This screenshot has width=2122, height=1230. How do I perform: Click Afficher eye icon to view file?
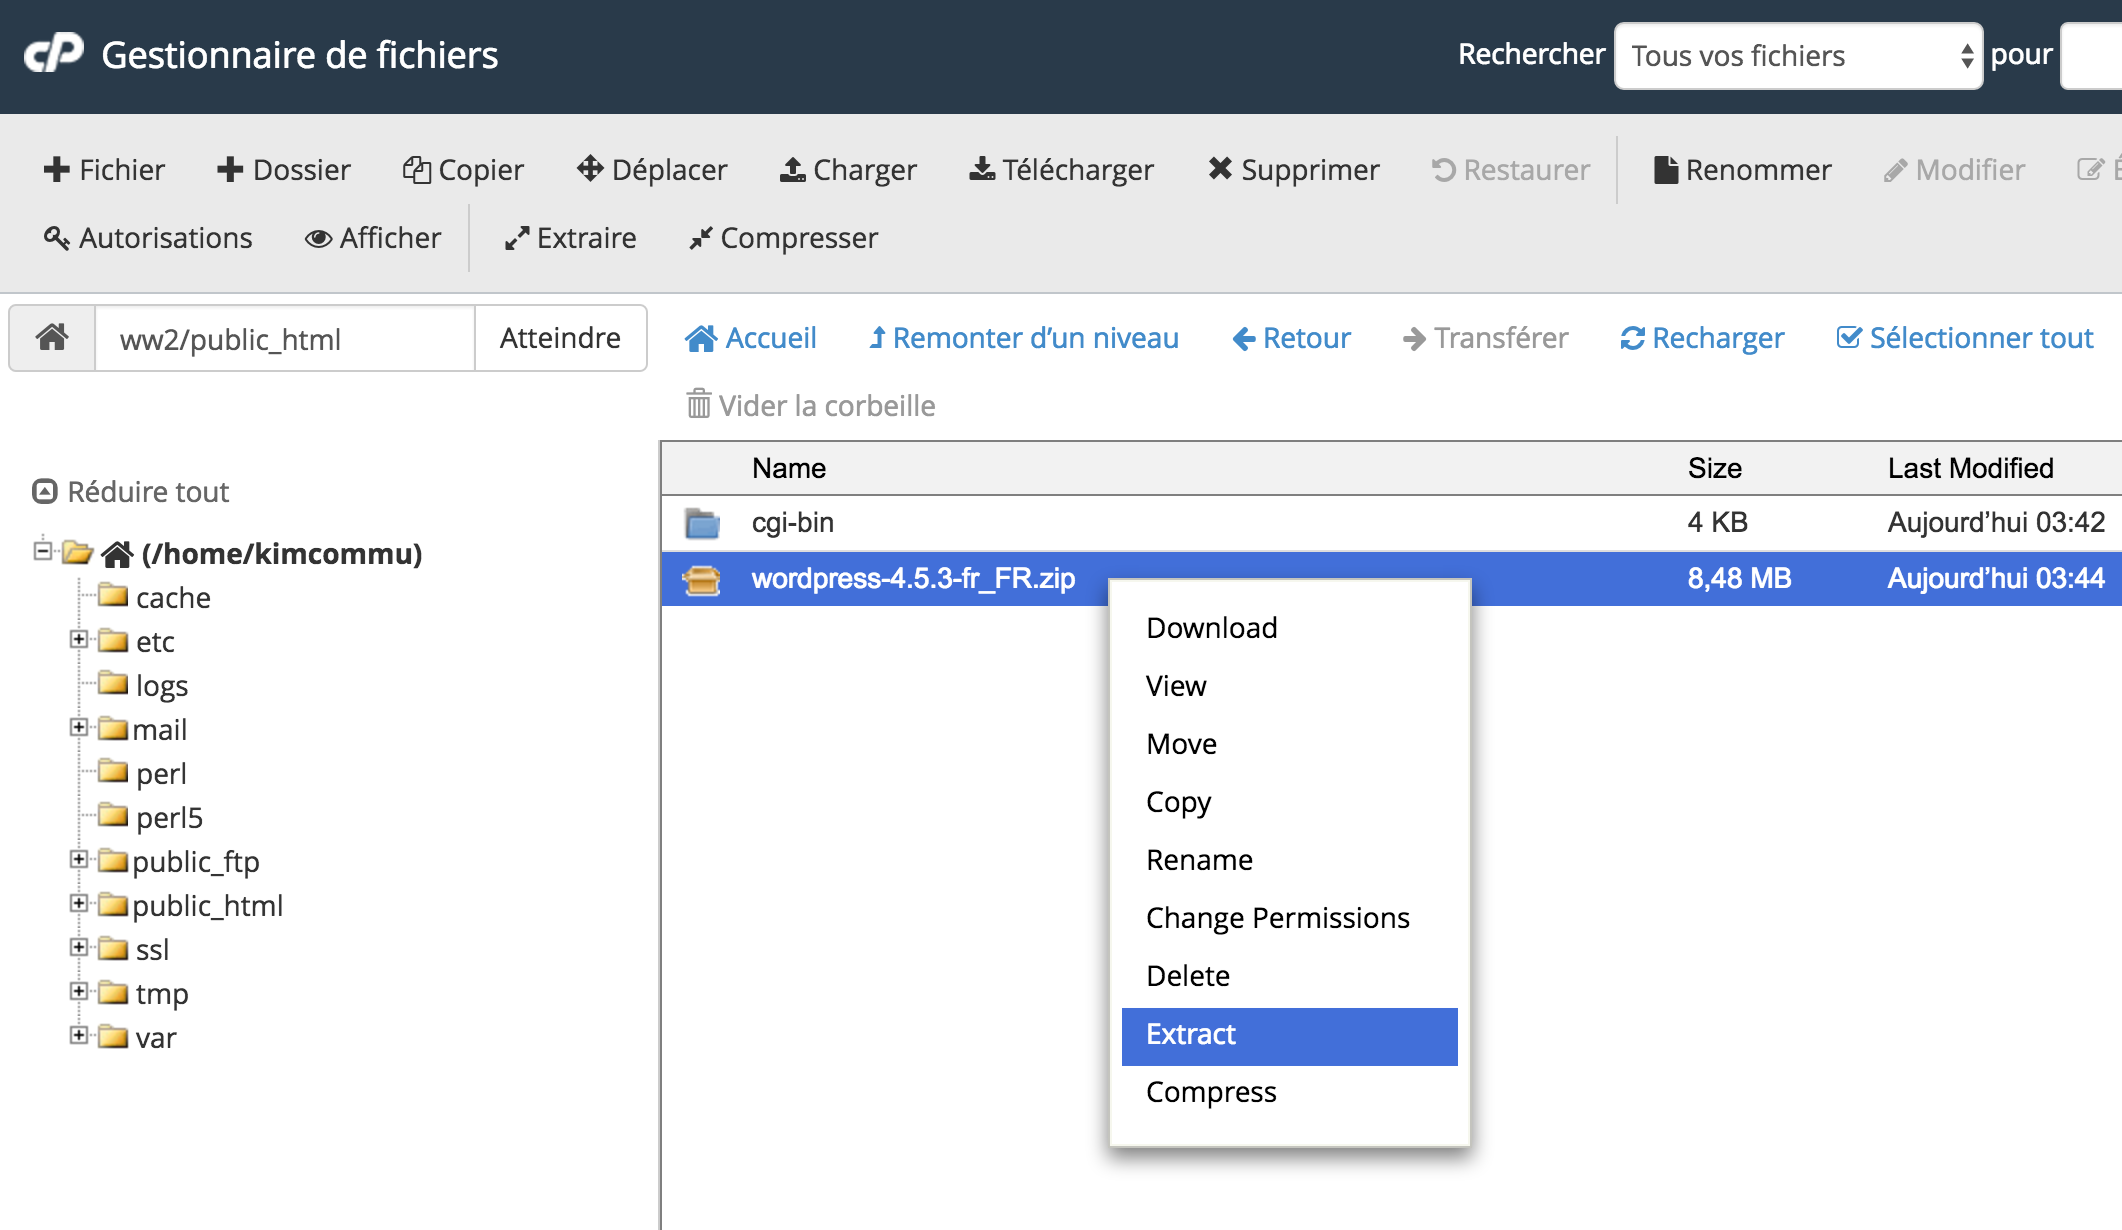pos(318,238)
